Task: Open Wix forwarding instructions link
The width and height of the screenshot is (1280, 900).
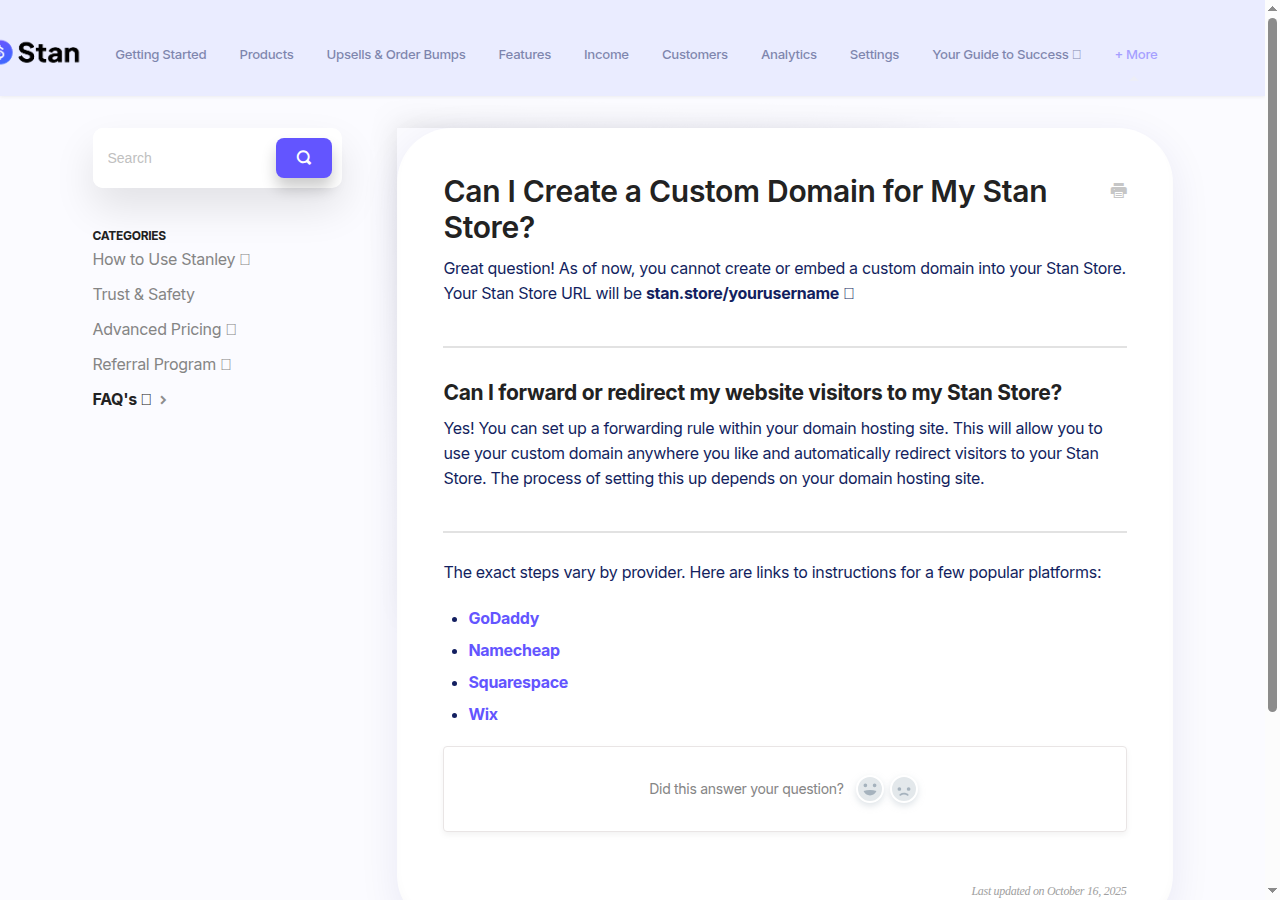Action: coord(483,714)
